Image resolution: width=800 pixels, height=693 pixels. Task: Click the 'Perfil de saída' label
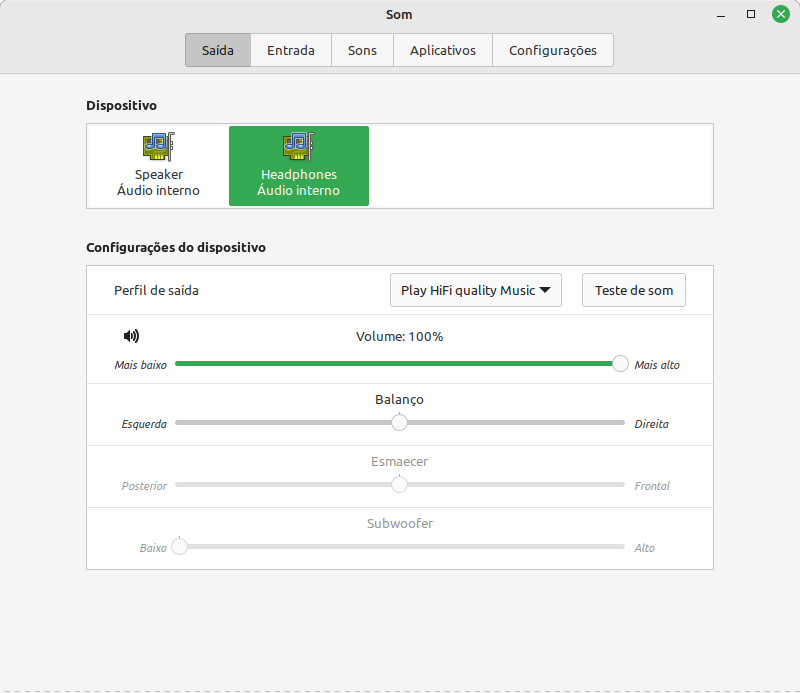156,290
